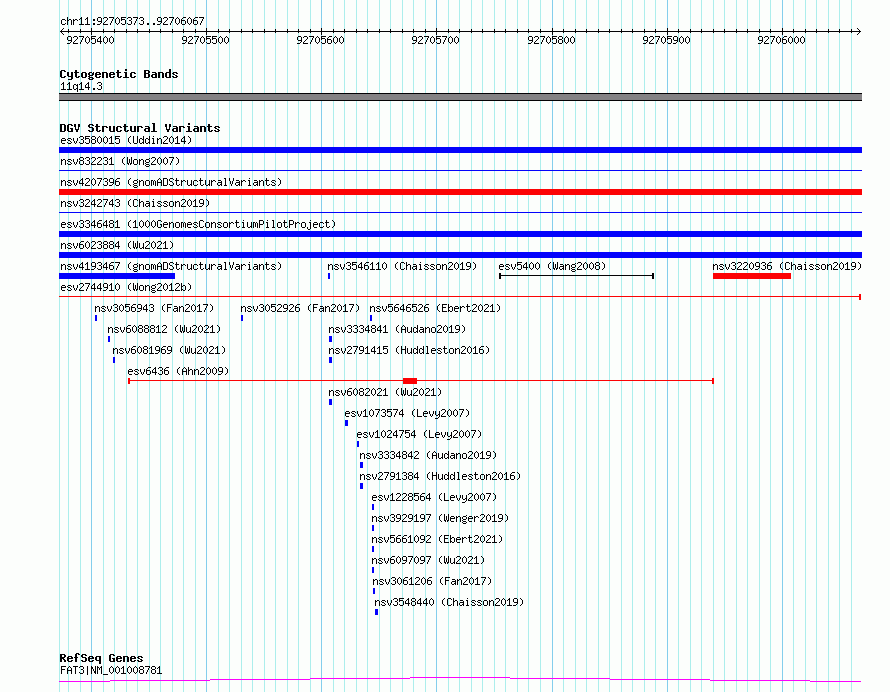Image resolution: width=890 pixels, height=692 pixels.
Task: Click the gray 11q14.3 cytogenetic band
Action: (460, 97)
